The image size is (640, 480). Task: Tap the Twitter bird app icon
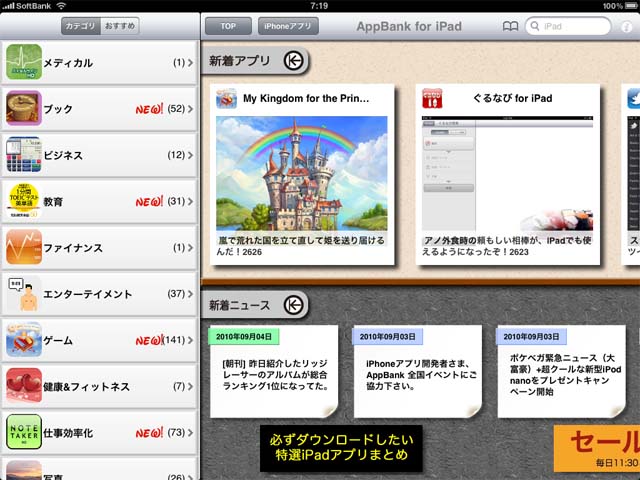pos(633,98)
